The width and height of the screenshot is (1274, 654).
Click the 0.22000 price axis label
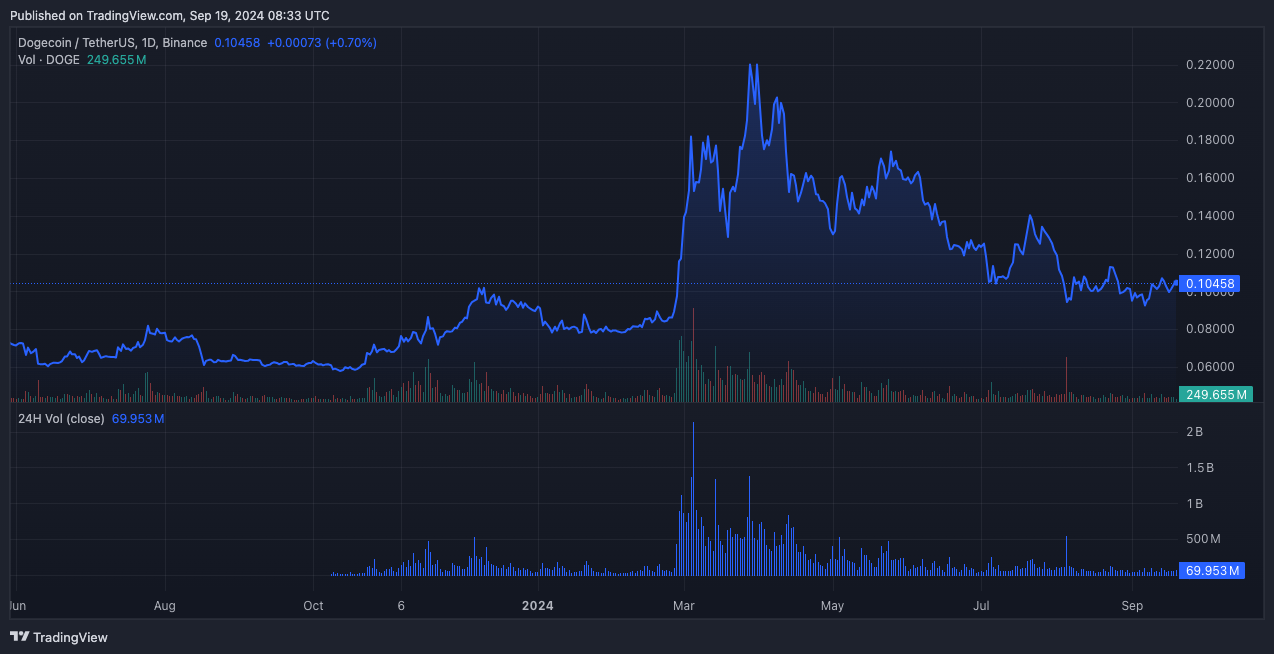[1210, 65]
